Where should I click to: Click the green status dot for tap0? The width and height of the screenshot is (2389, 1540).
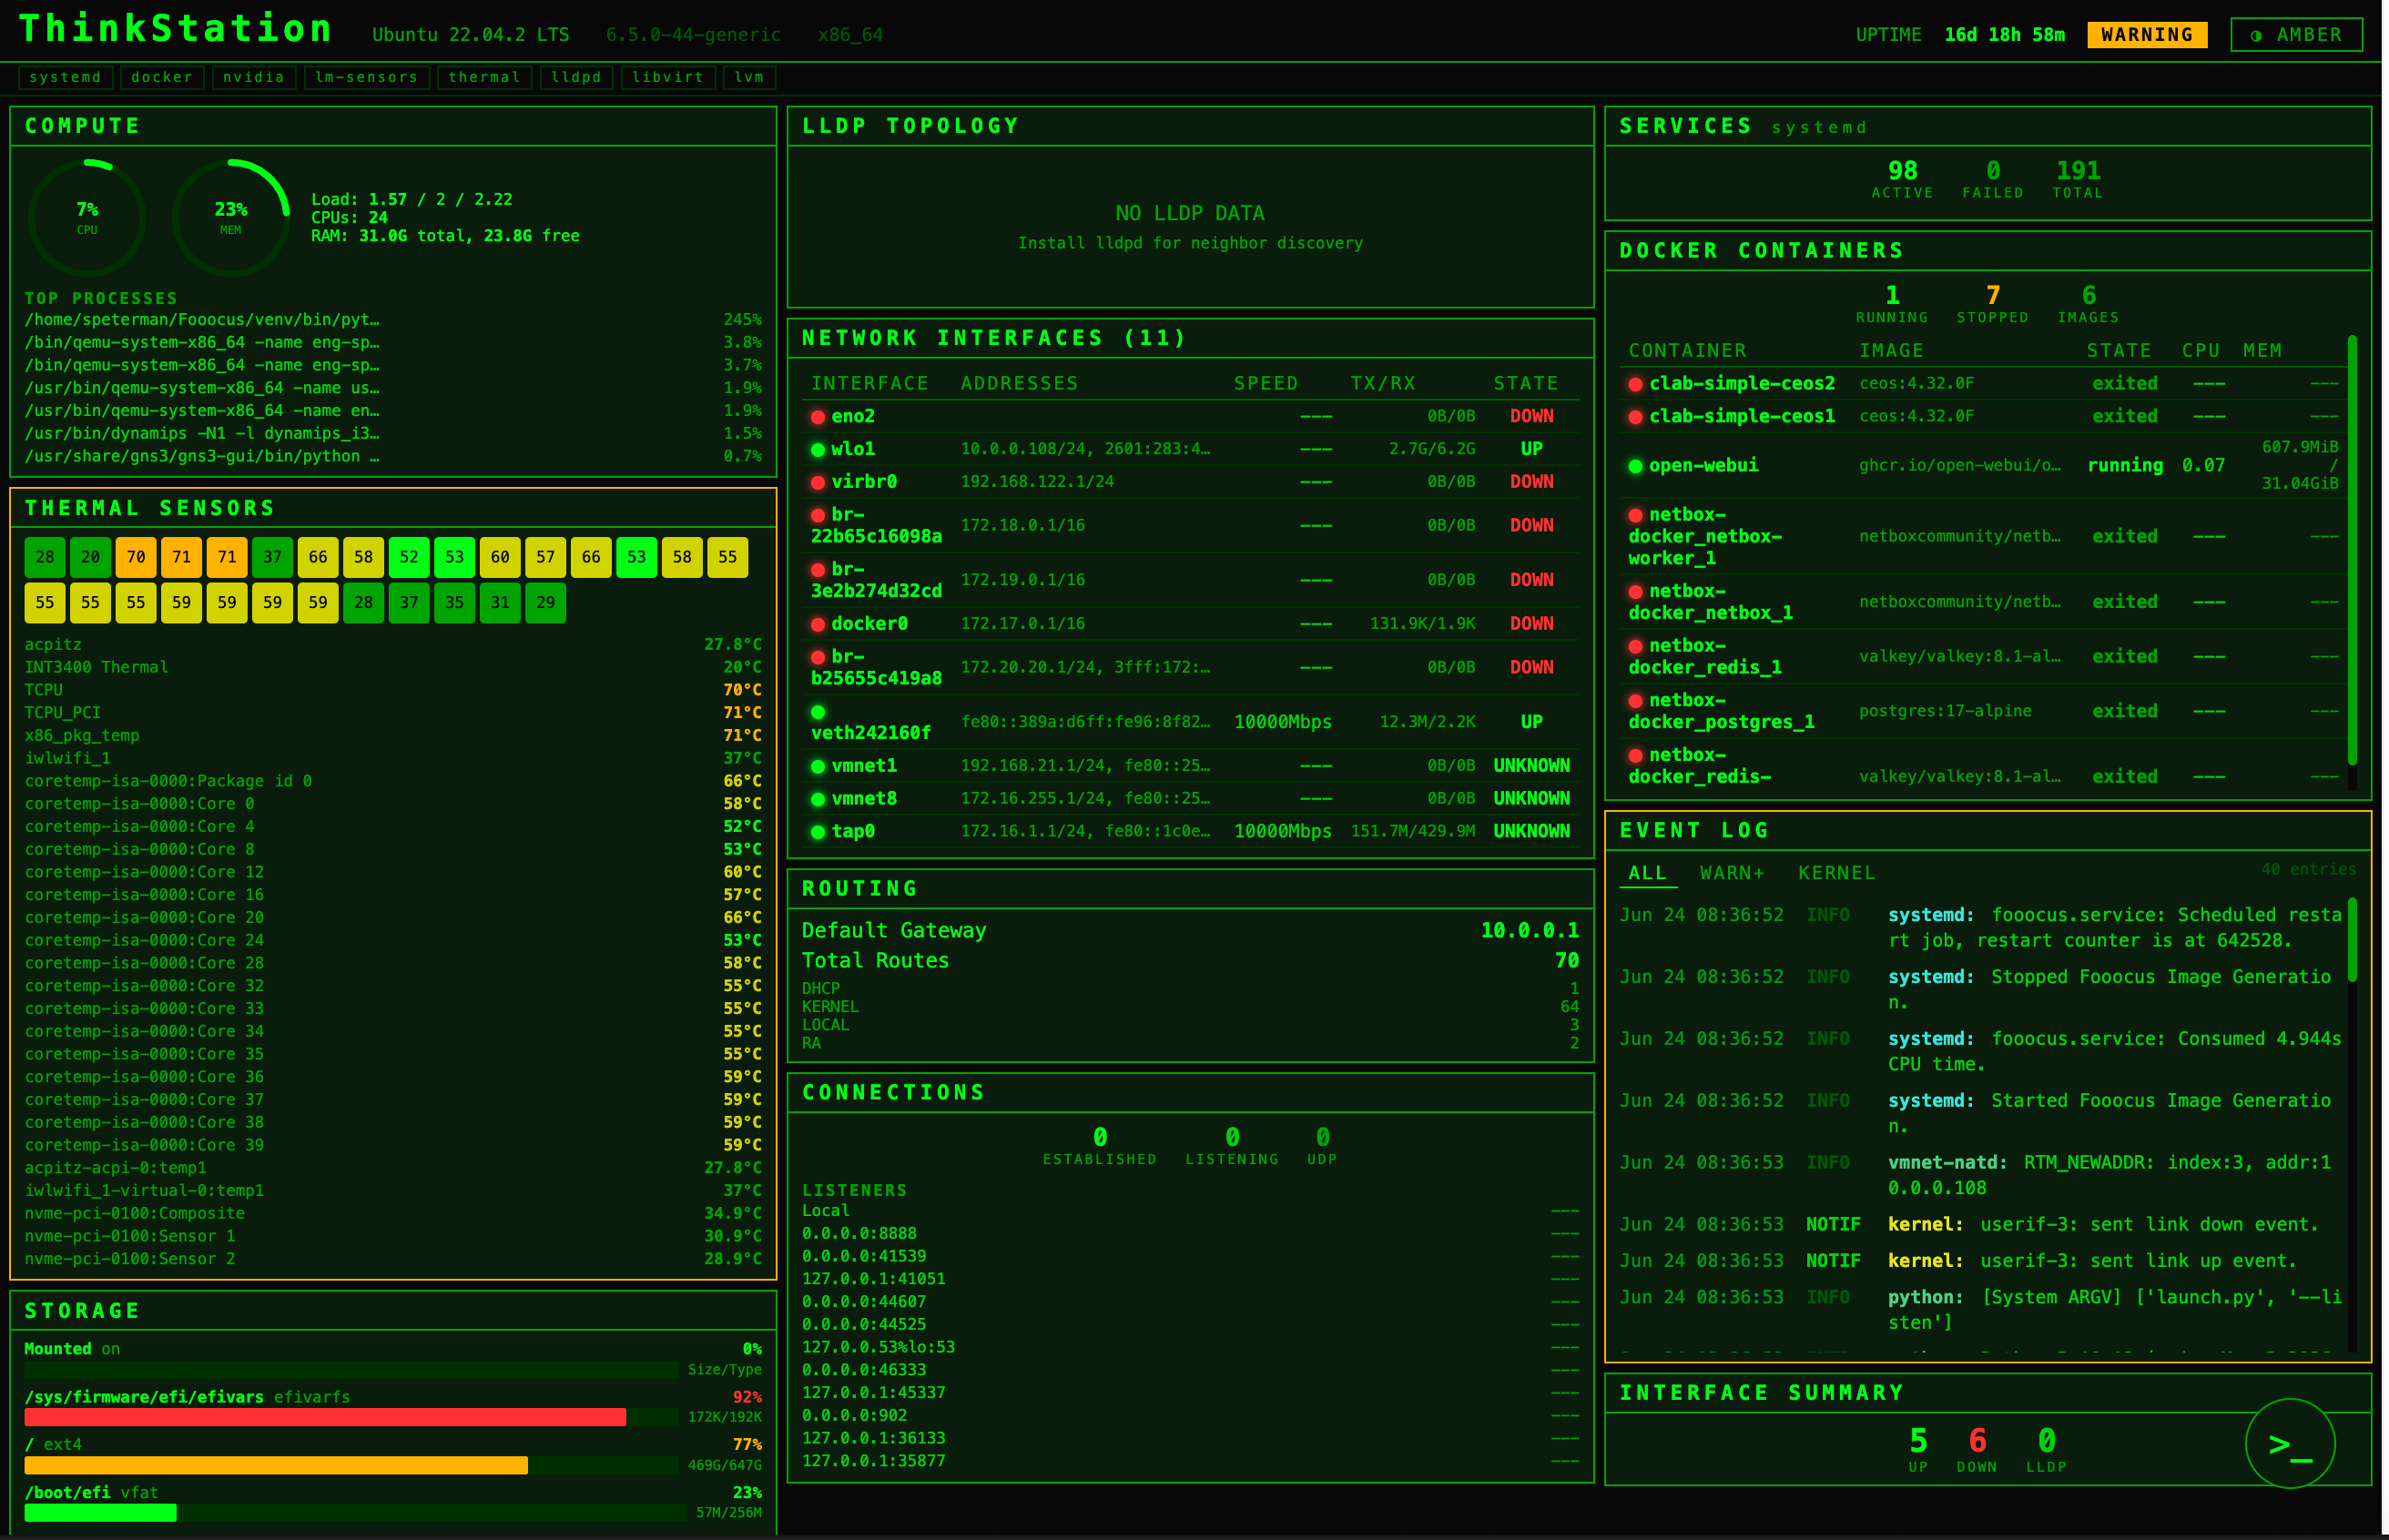coord(818,833)
